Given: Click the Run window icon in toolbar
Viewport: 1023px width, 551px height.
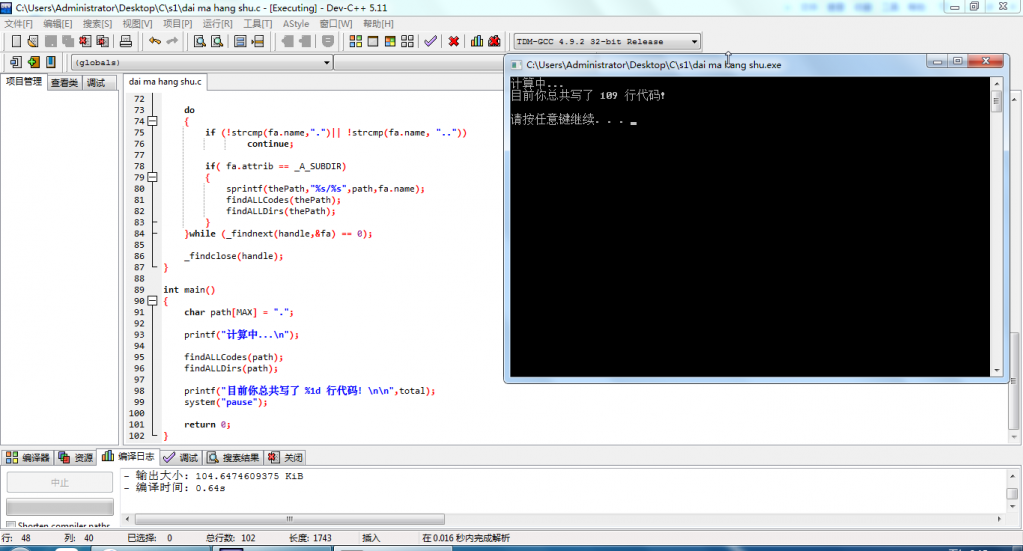Looking at the screenshot, I should (373, 41).
